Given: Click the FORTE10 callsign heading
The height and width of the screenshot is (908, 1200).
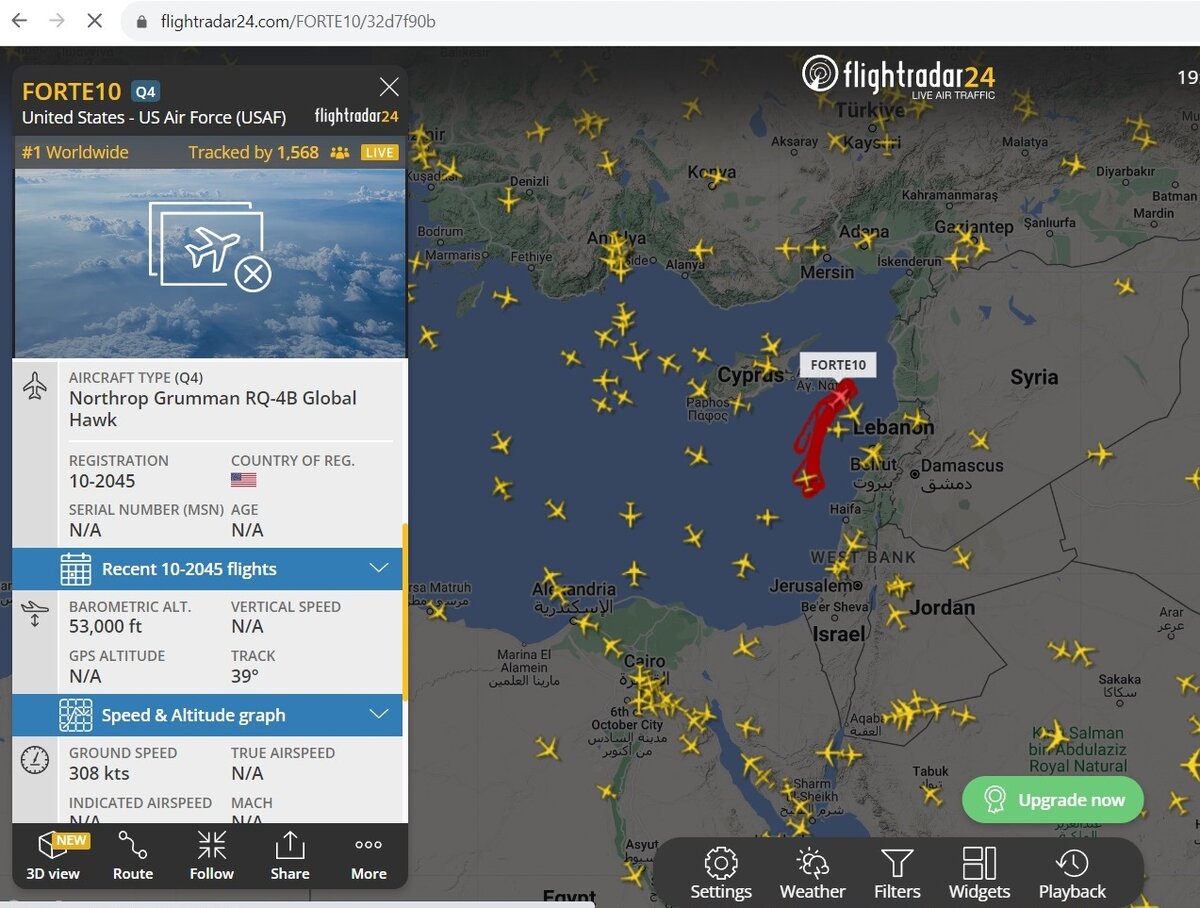Looking at the screenshot, I should click(72, 92).
